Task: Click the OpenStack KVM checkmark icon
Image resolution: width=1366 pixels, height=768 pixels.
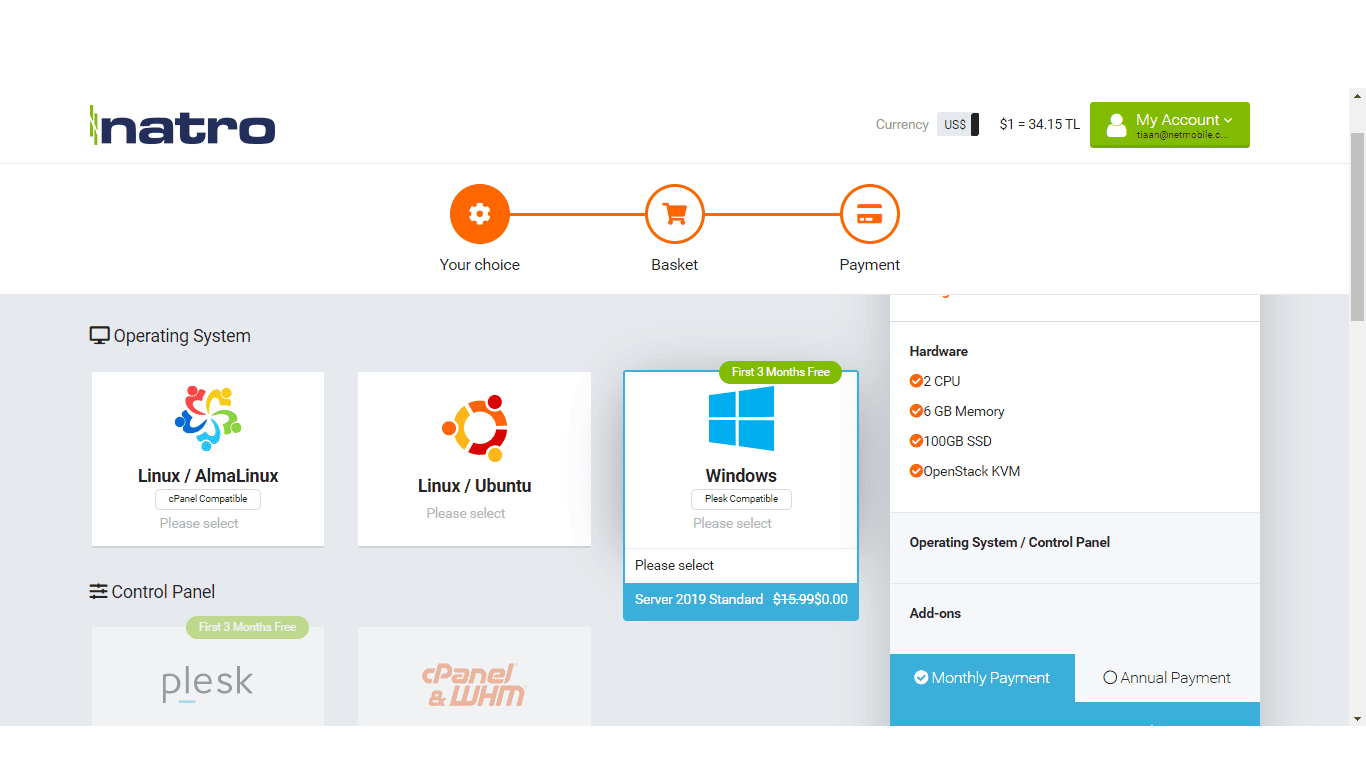Action: 916,471
